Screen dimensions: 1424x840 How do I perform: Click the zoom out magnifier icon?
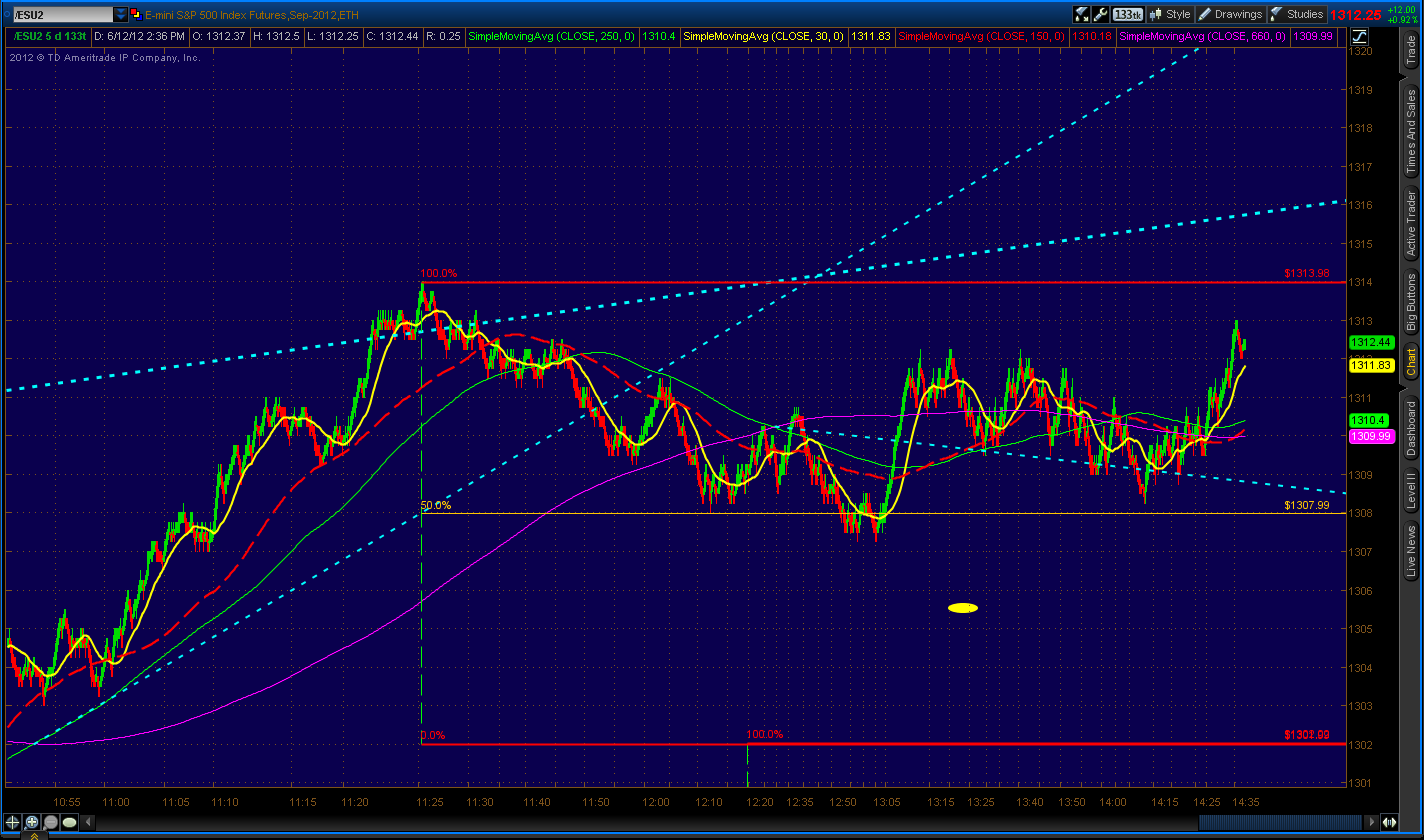click(50, 823)
